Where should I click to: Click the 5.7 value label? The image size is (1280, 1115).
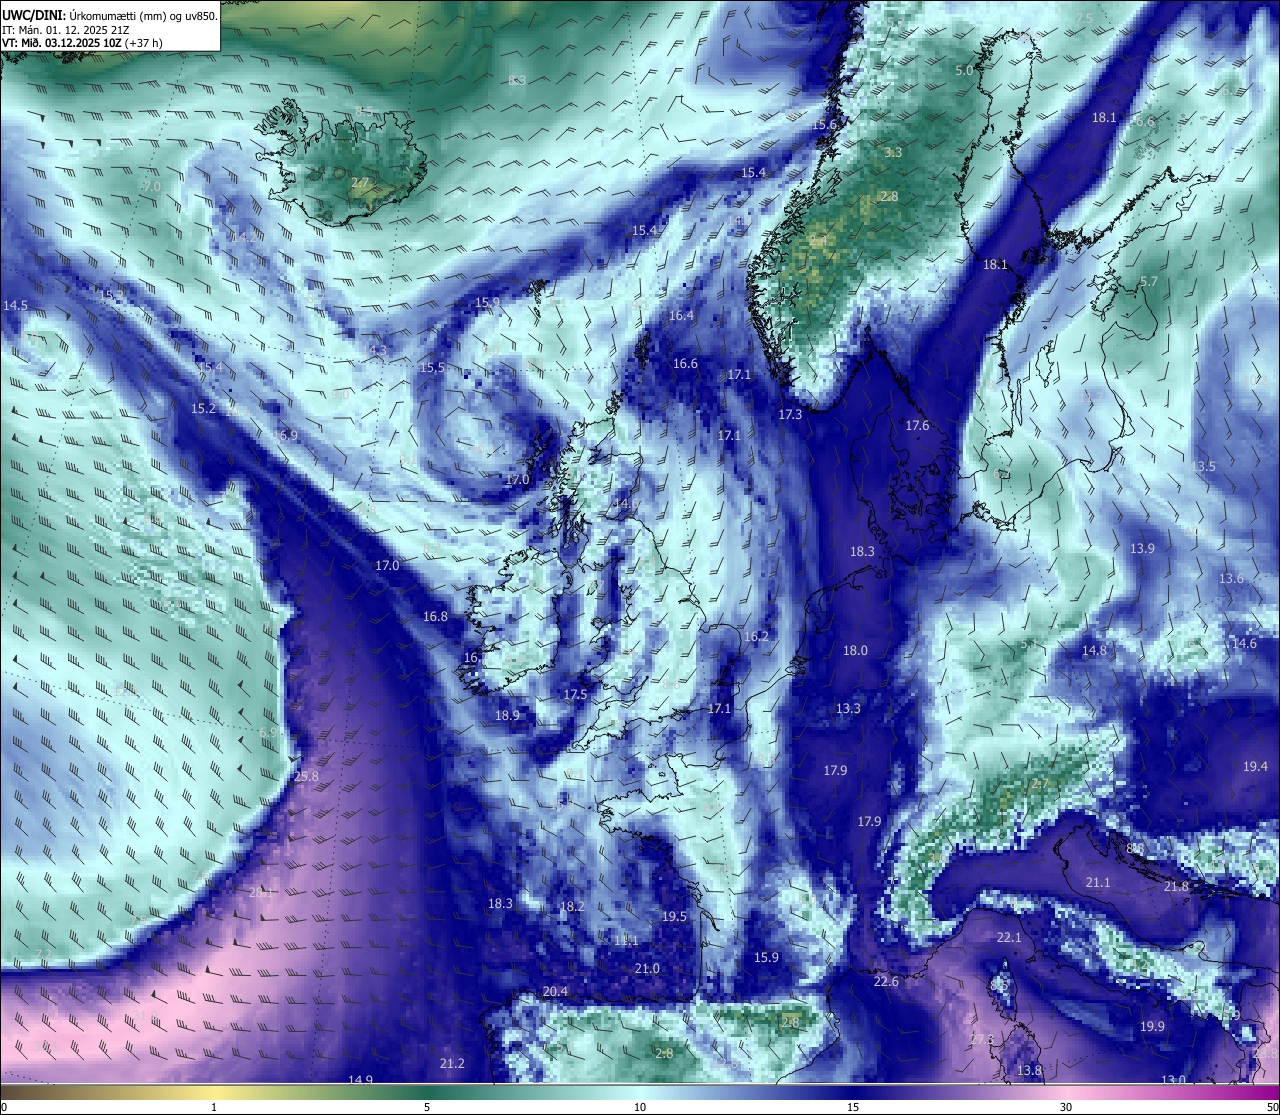pyautogui.click(x=1149, y=281)
